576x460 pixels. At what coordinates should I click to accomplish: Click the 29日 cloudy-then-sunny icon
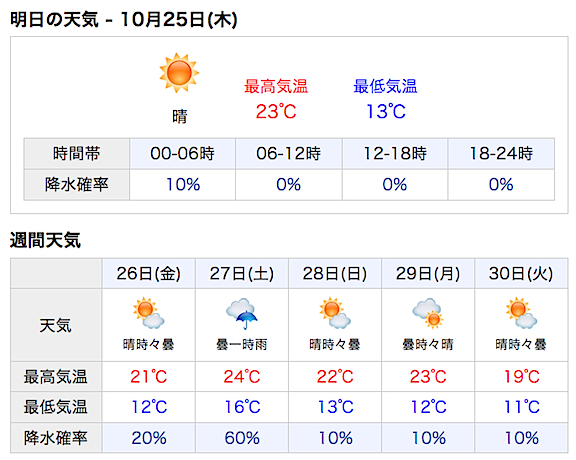[428, 313]
